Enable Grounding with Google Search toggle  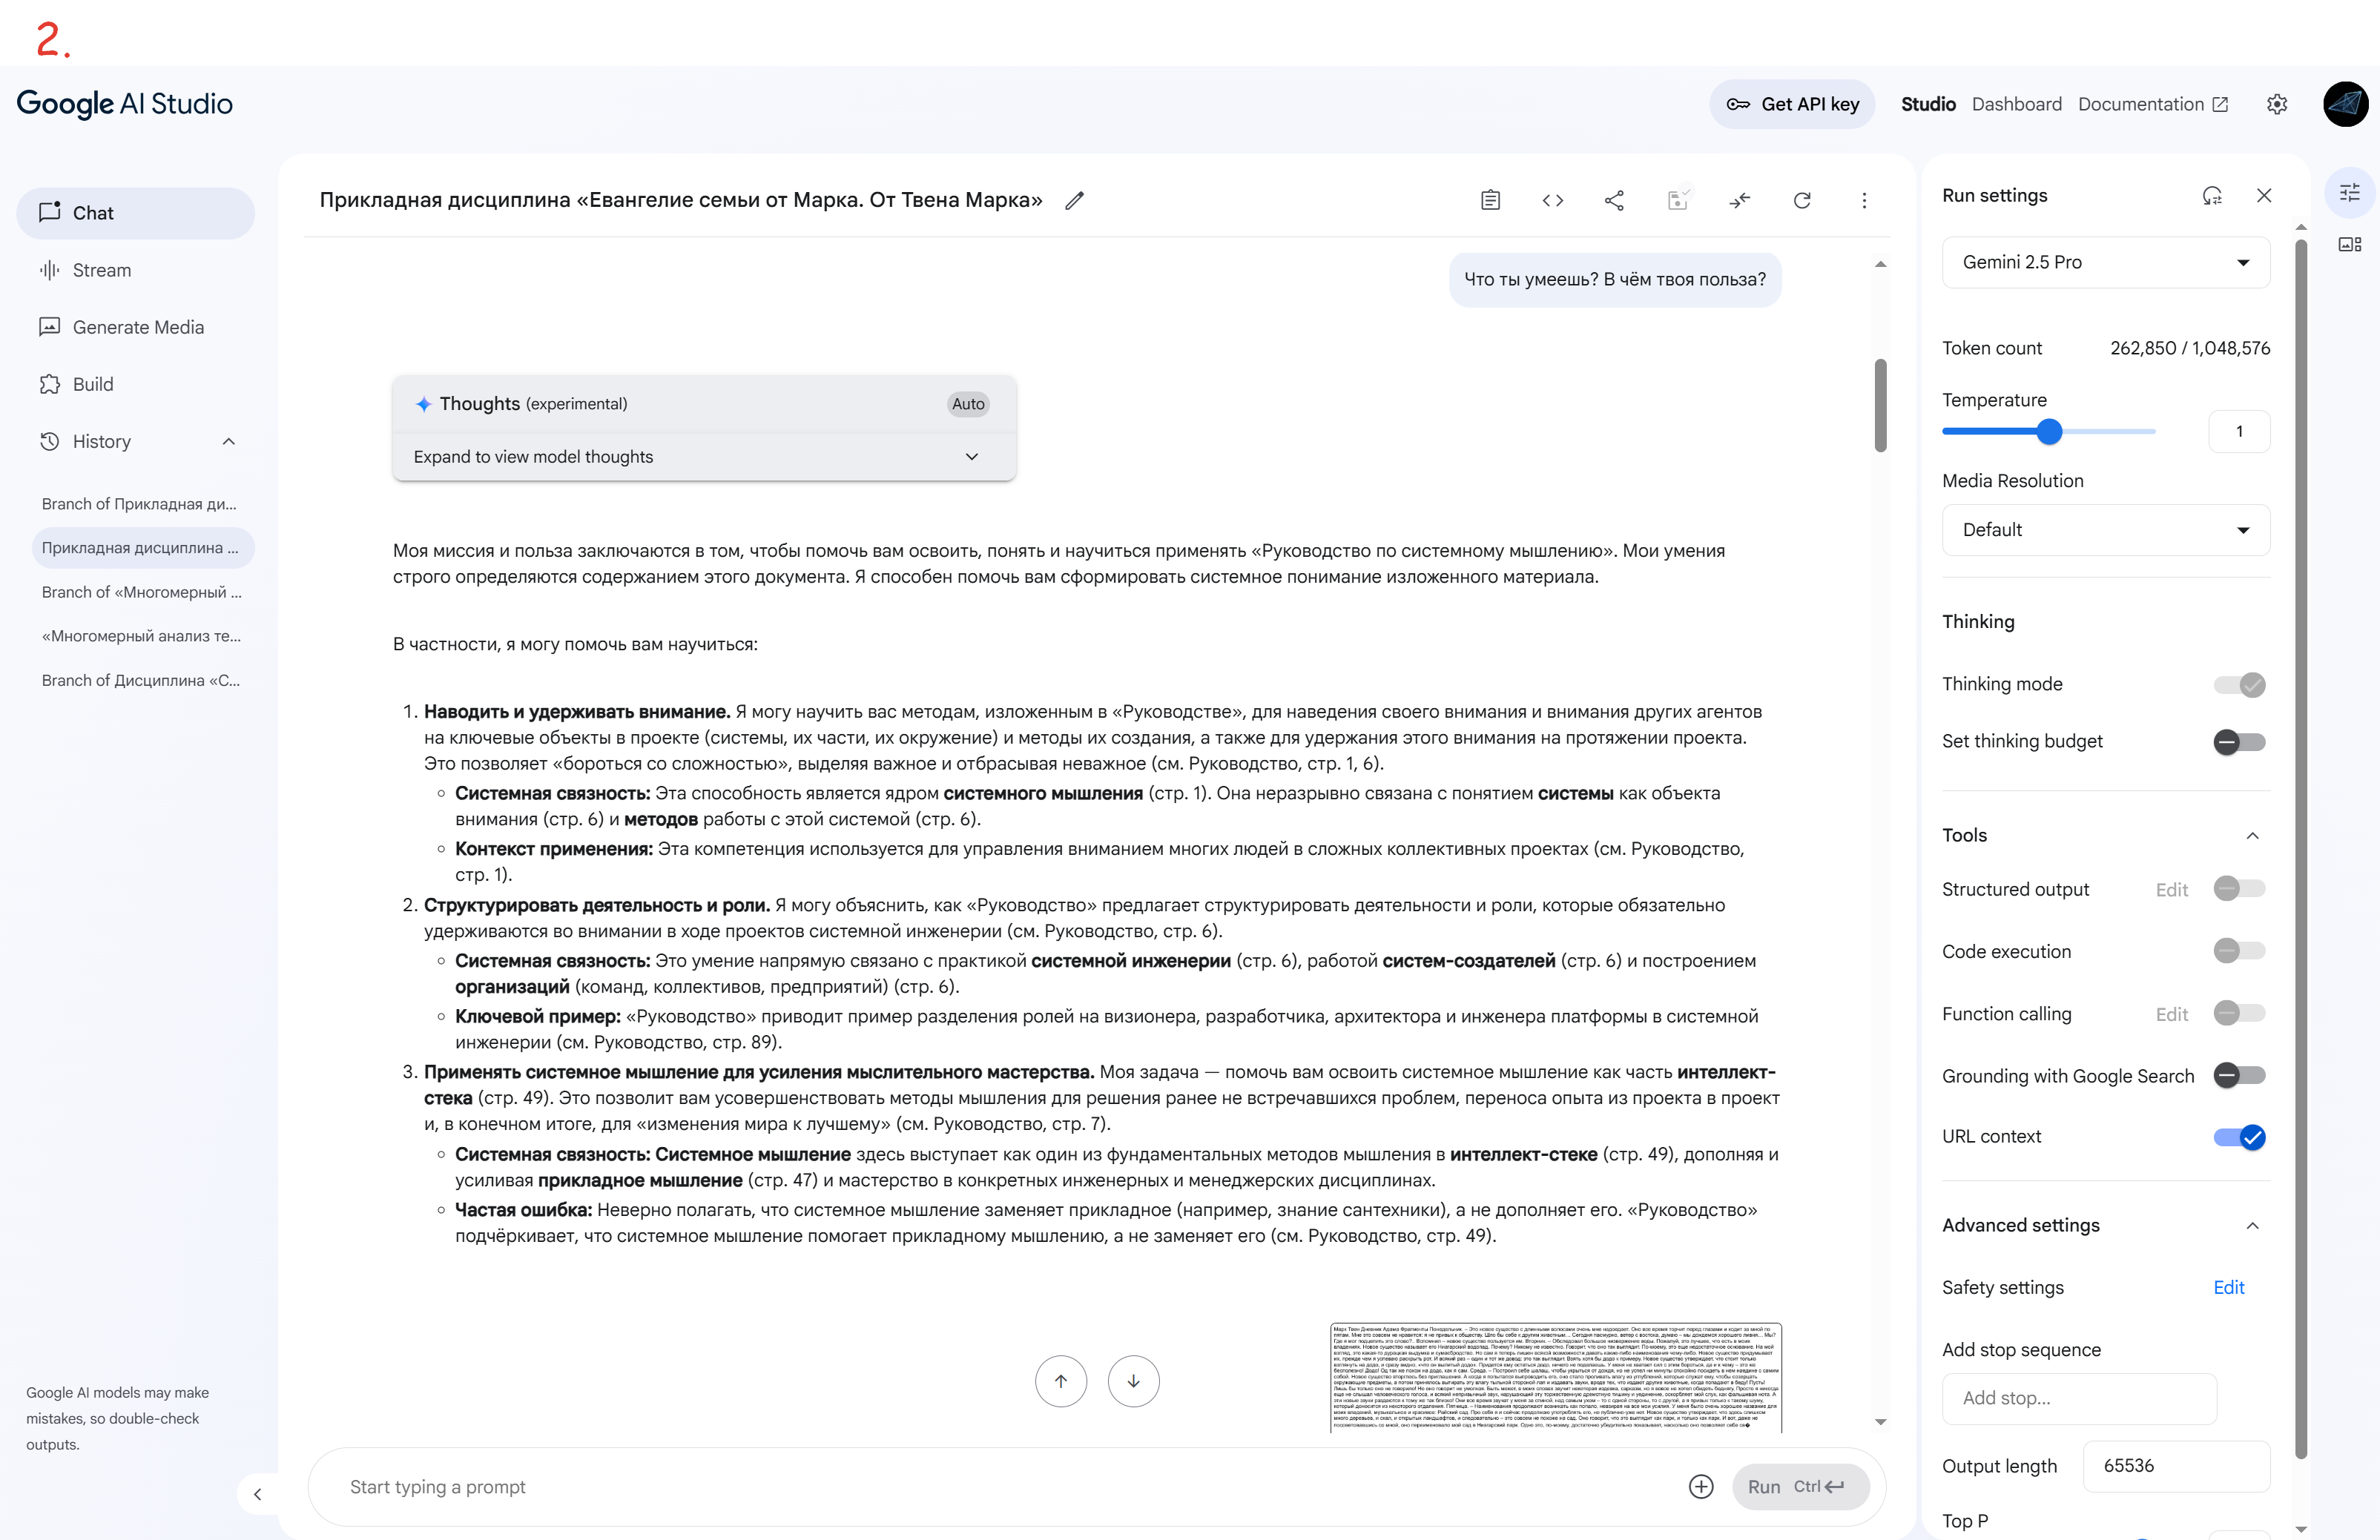click(2239, 1076)
